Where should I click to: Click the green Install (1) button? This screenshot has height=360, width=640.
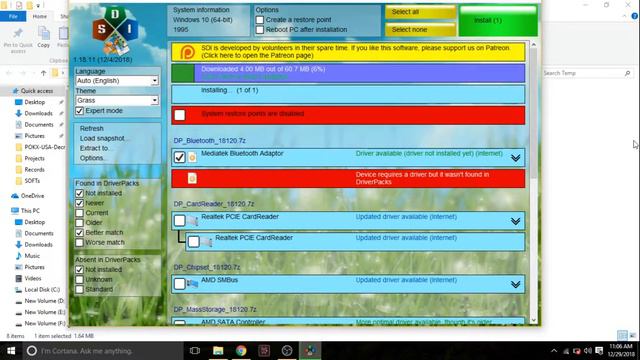pyautogui.click(x=498, y=20)
